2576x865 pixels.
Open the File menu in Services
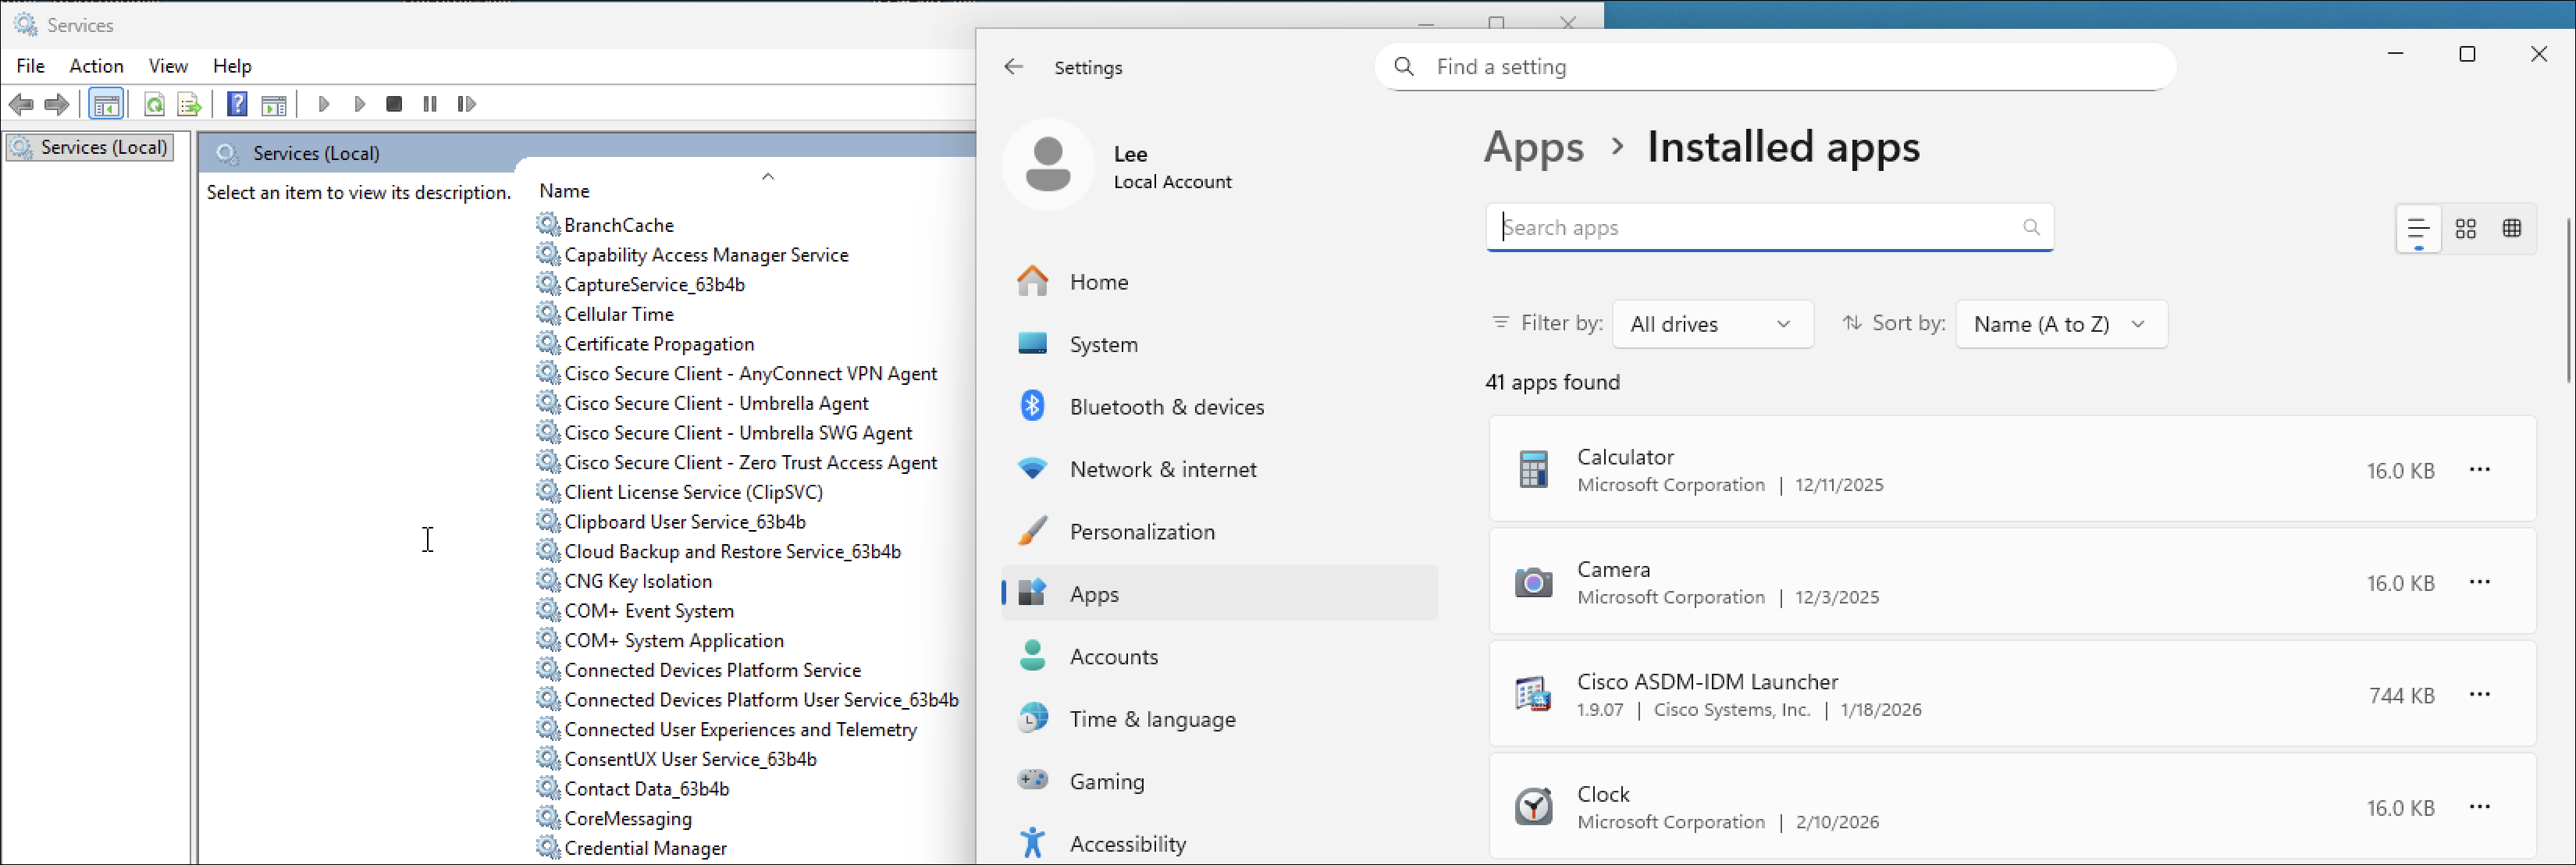[30, 66]
